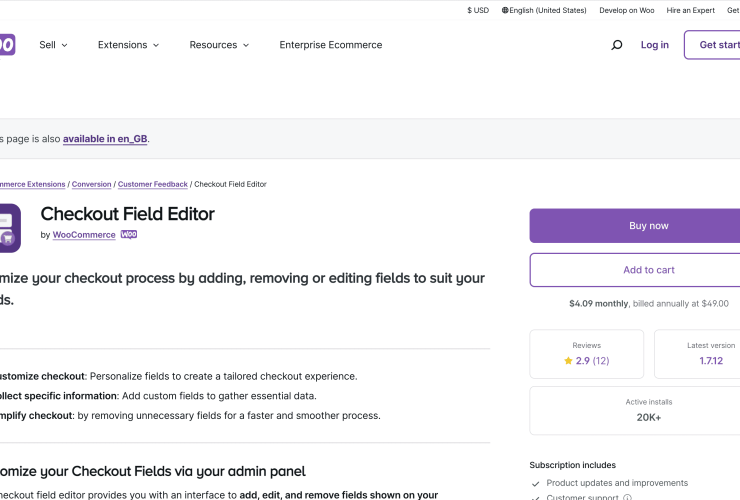
Task: Click the Develop on Woo link
Action: tap(627, 10)
